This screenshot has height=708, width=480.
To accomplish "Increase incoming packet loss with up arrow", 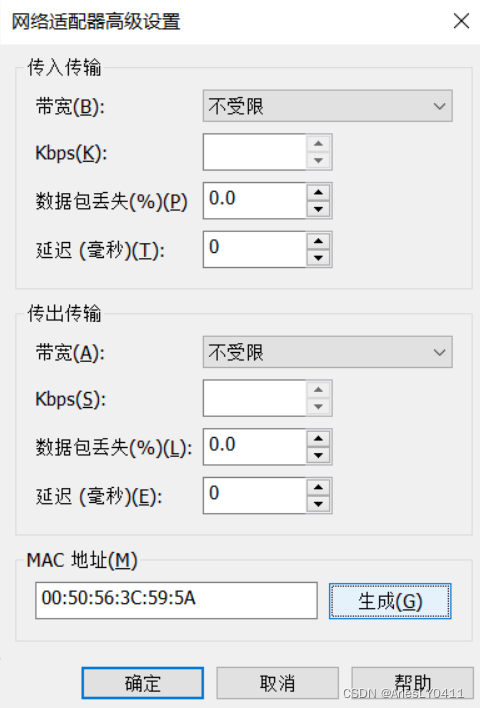I will 318,192.
